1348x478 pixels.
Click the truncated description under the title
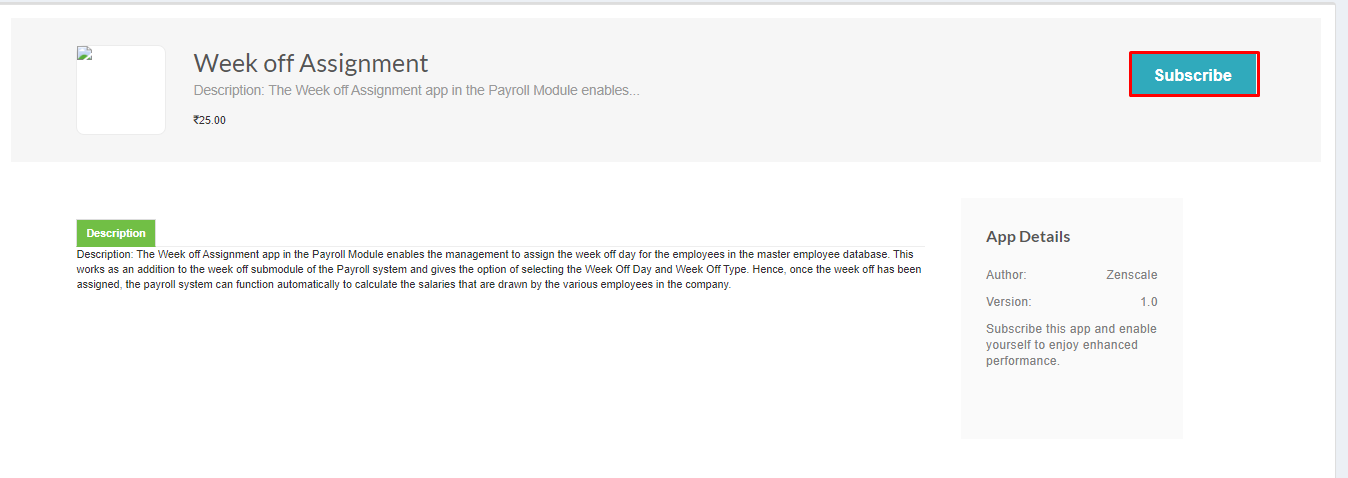[416, 90]
